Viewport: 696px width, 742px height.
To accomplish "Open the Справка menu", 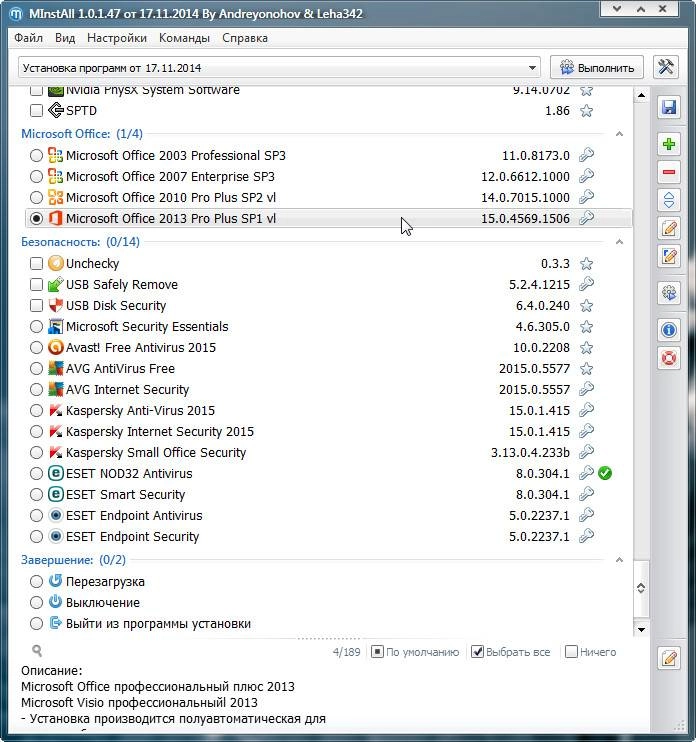I will pos(245,38).
